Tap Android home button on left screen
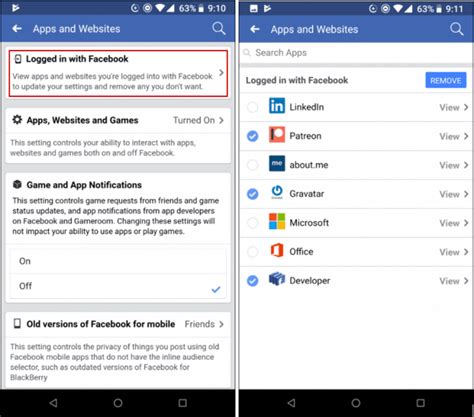This screenshot has width=474, height=417. tap(118, 403)
